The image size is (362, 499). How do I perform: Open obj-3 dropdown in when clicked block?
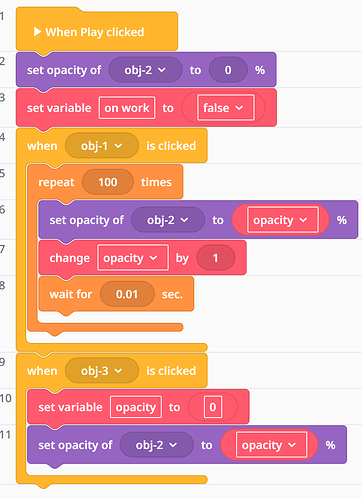pos(102,371)
